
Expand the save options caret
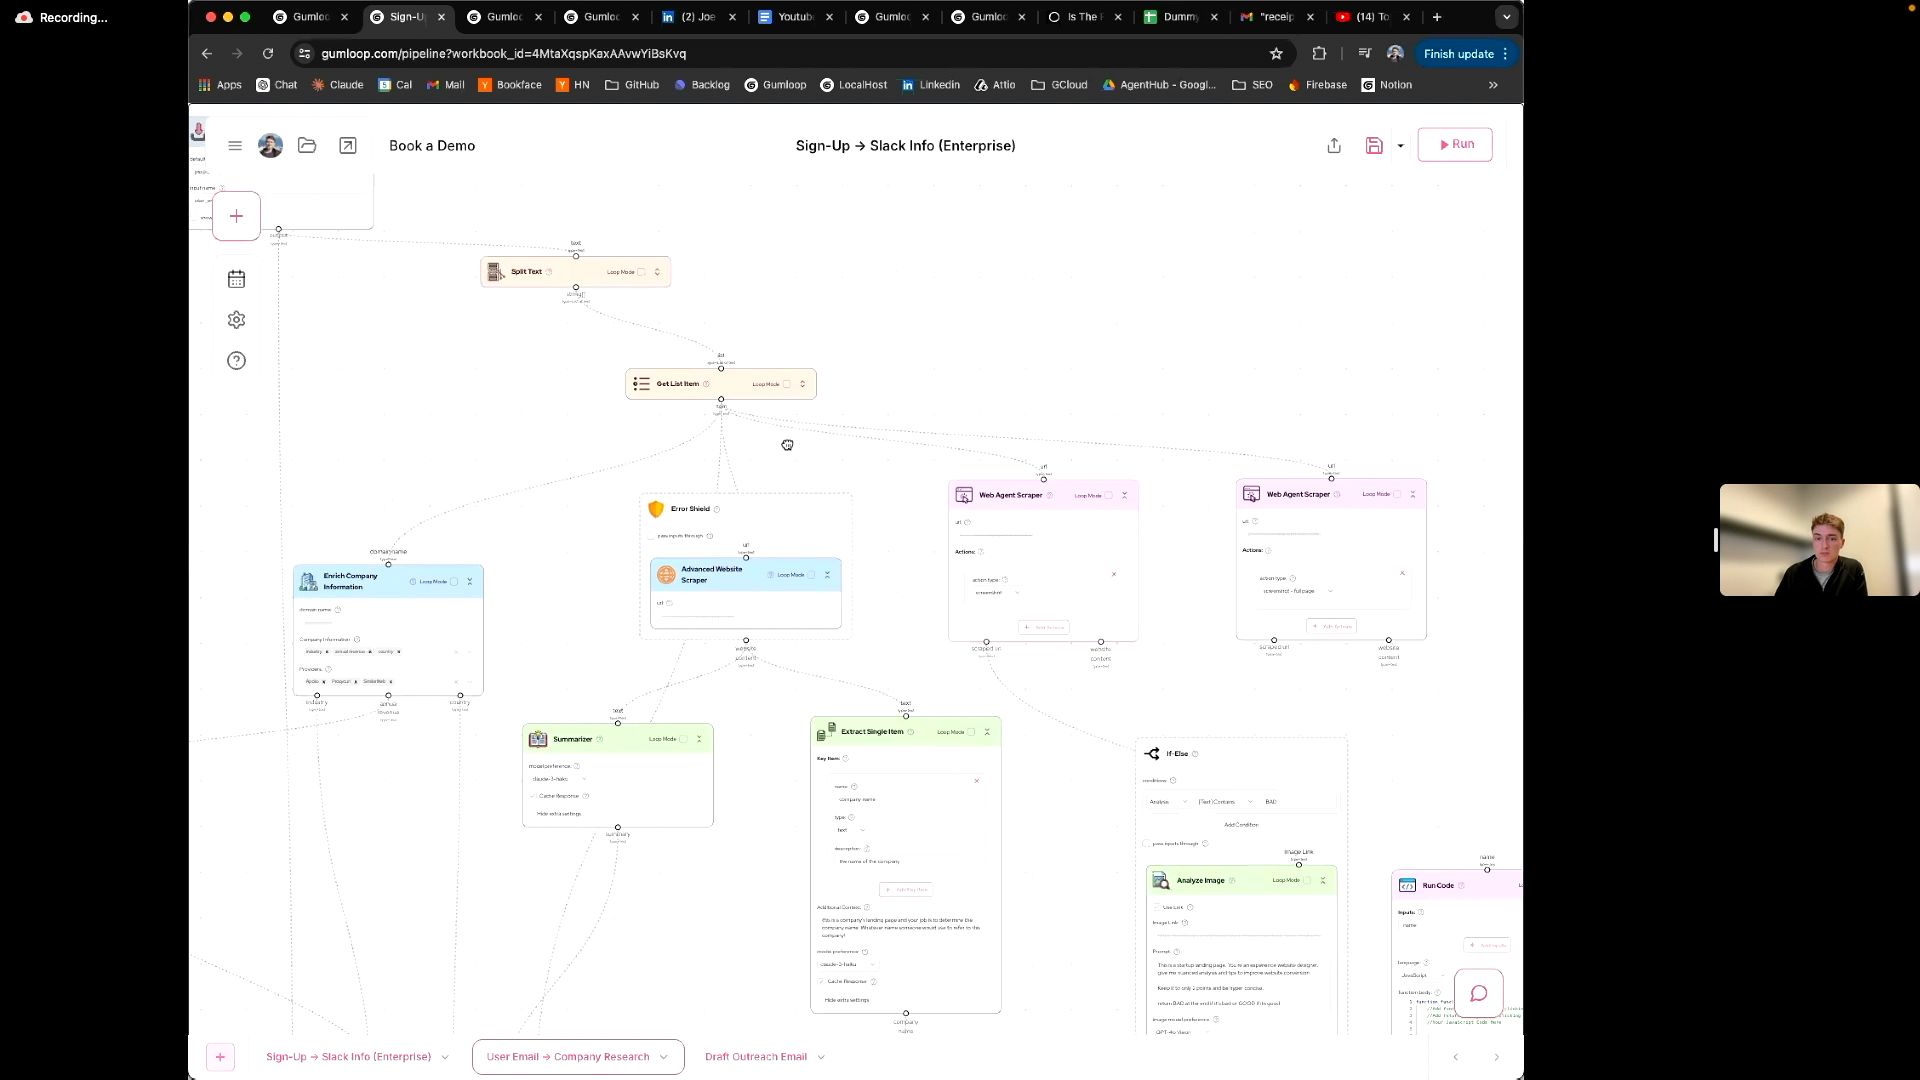click(x=1400, y=146)
